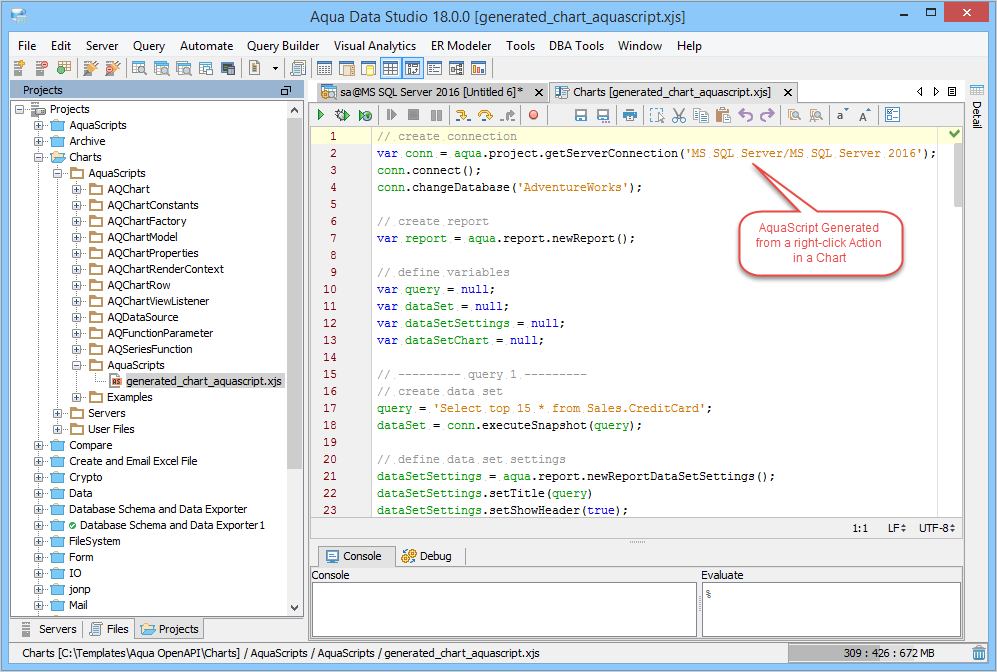The image size is (997, 672).
Task: Toggle the highlighted pivot grid view button
Action: point(413,68)
